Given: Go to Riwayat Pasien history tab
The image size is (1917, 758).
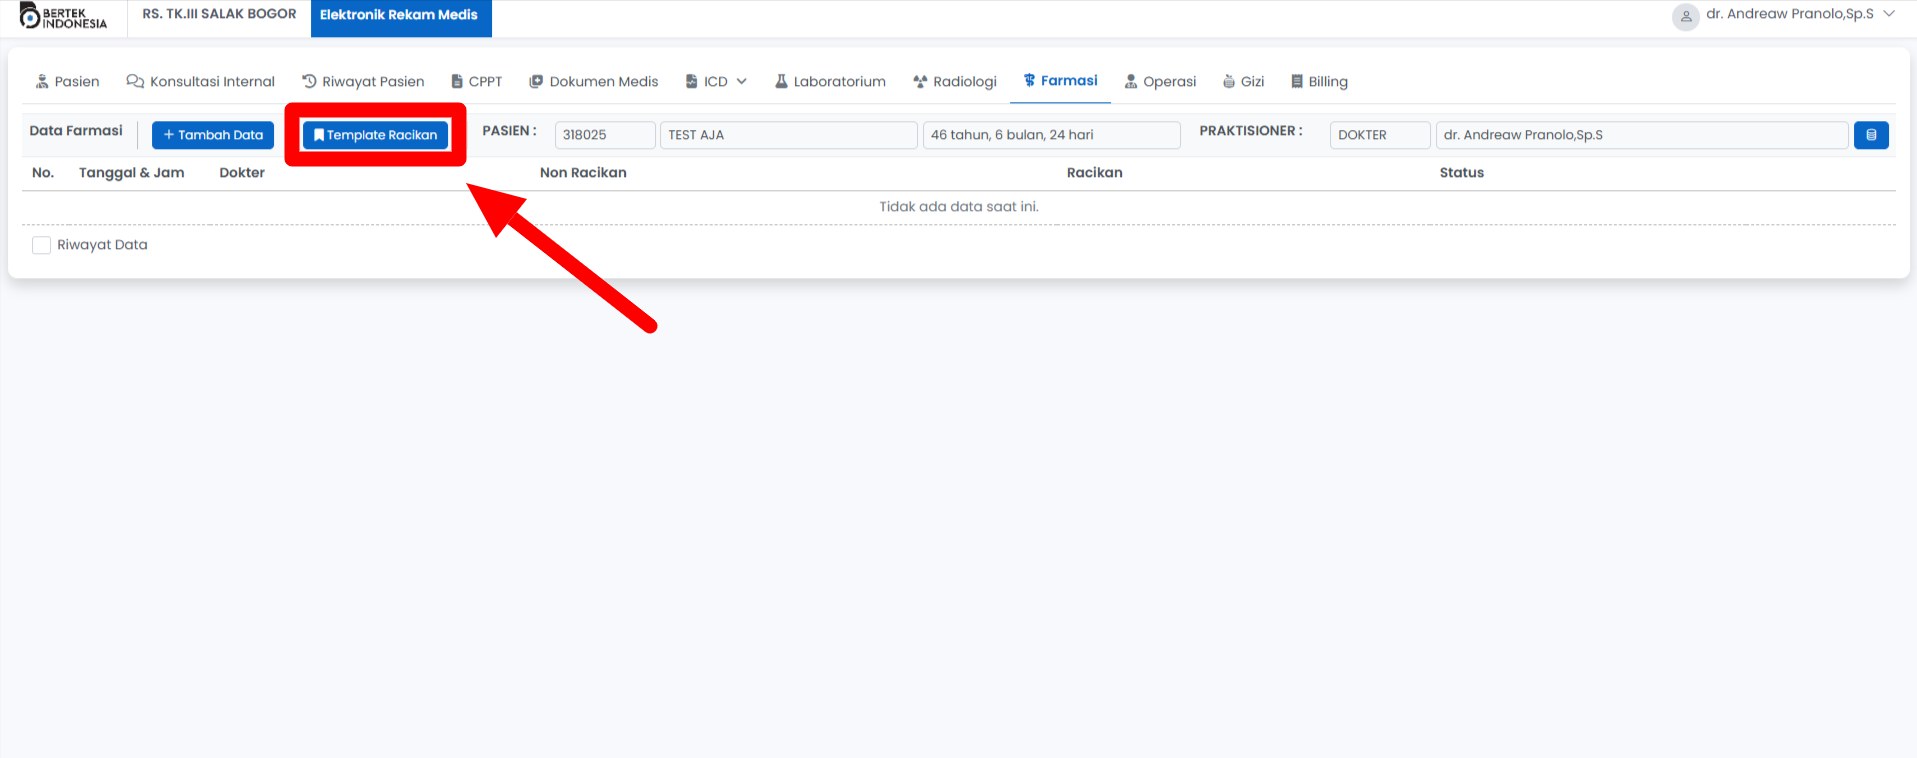Looking at the screenshot, I should coord(363,82).
